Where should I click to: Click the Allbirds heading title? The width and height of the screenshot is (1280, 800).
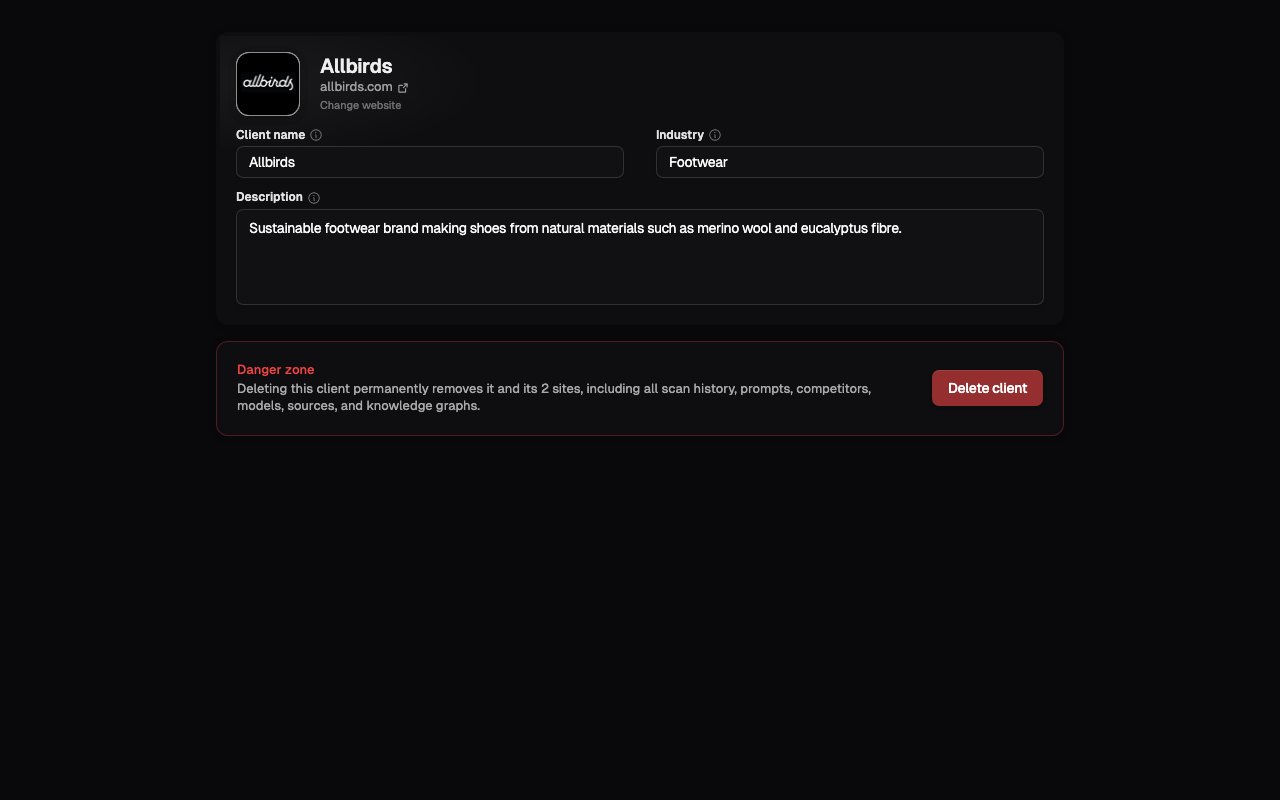(x=356, y=66)
